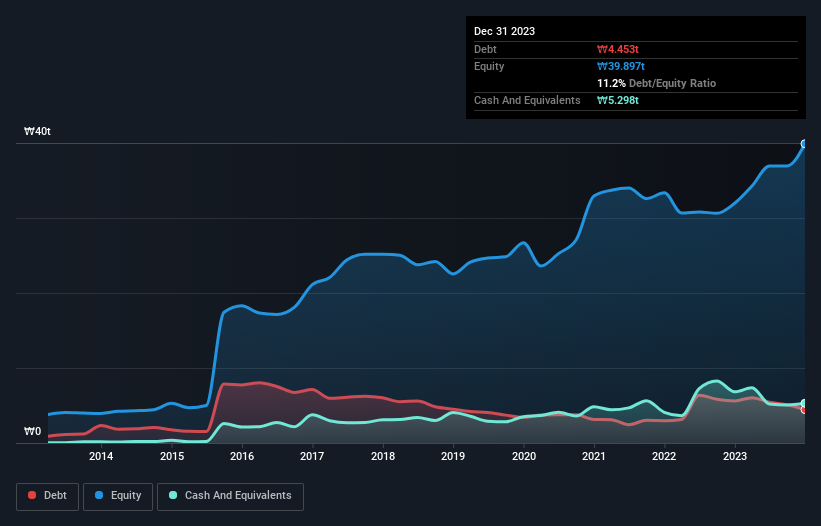Toggle the Debt series legend button
The height and width of the screenshot is (526, 821).
[47, 496]
